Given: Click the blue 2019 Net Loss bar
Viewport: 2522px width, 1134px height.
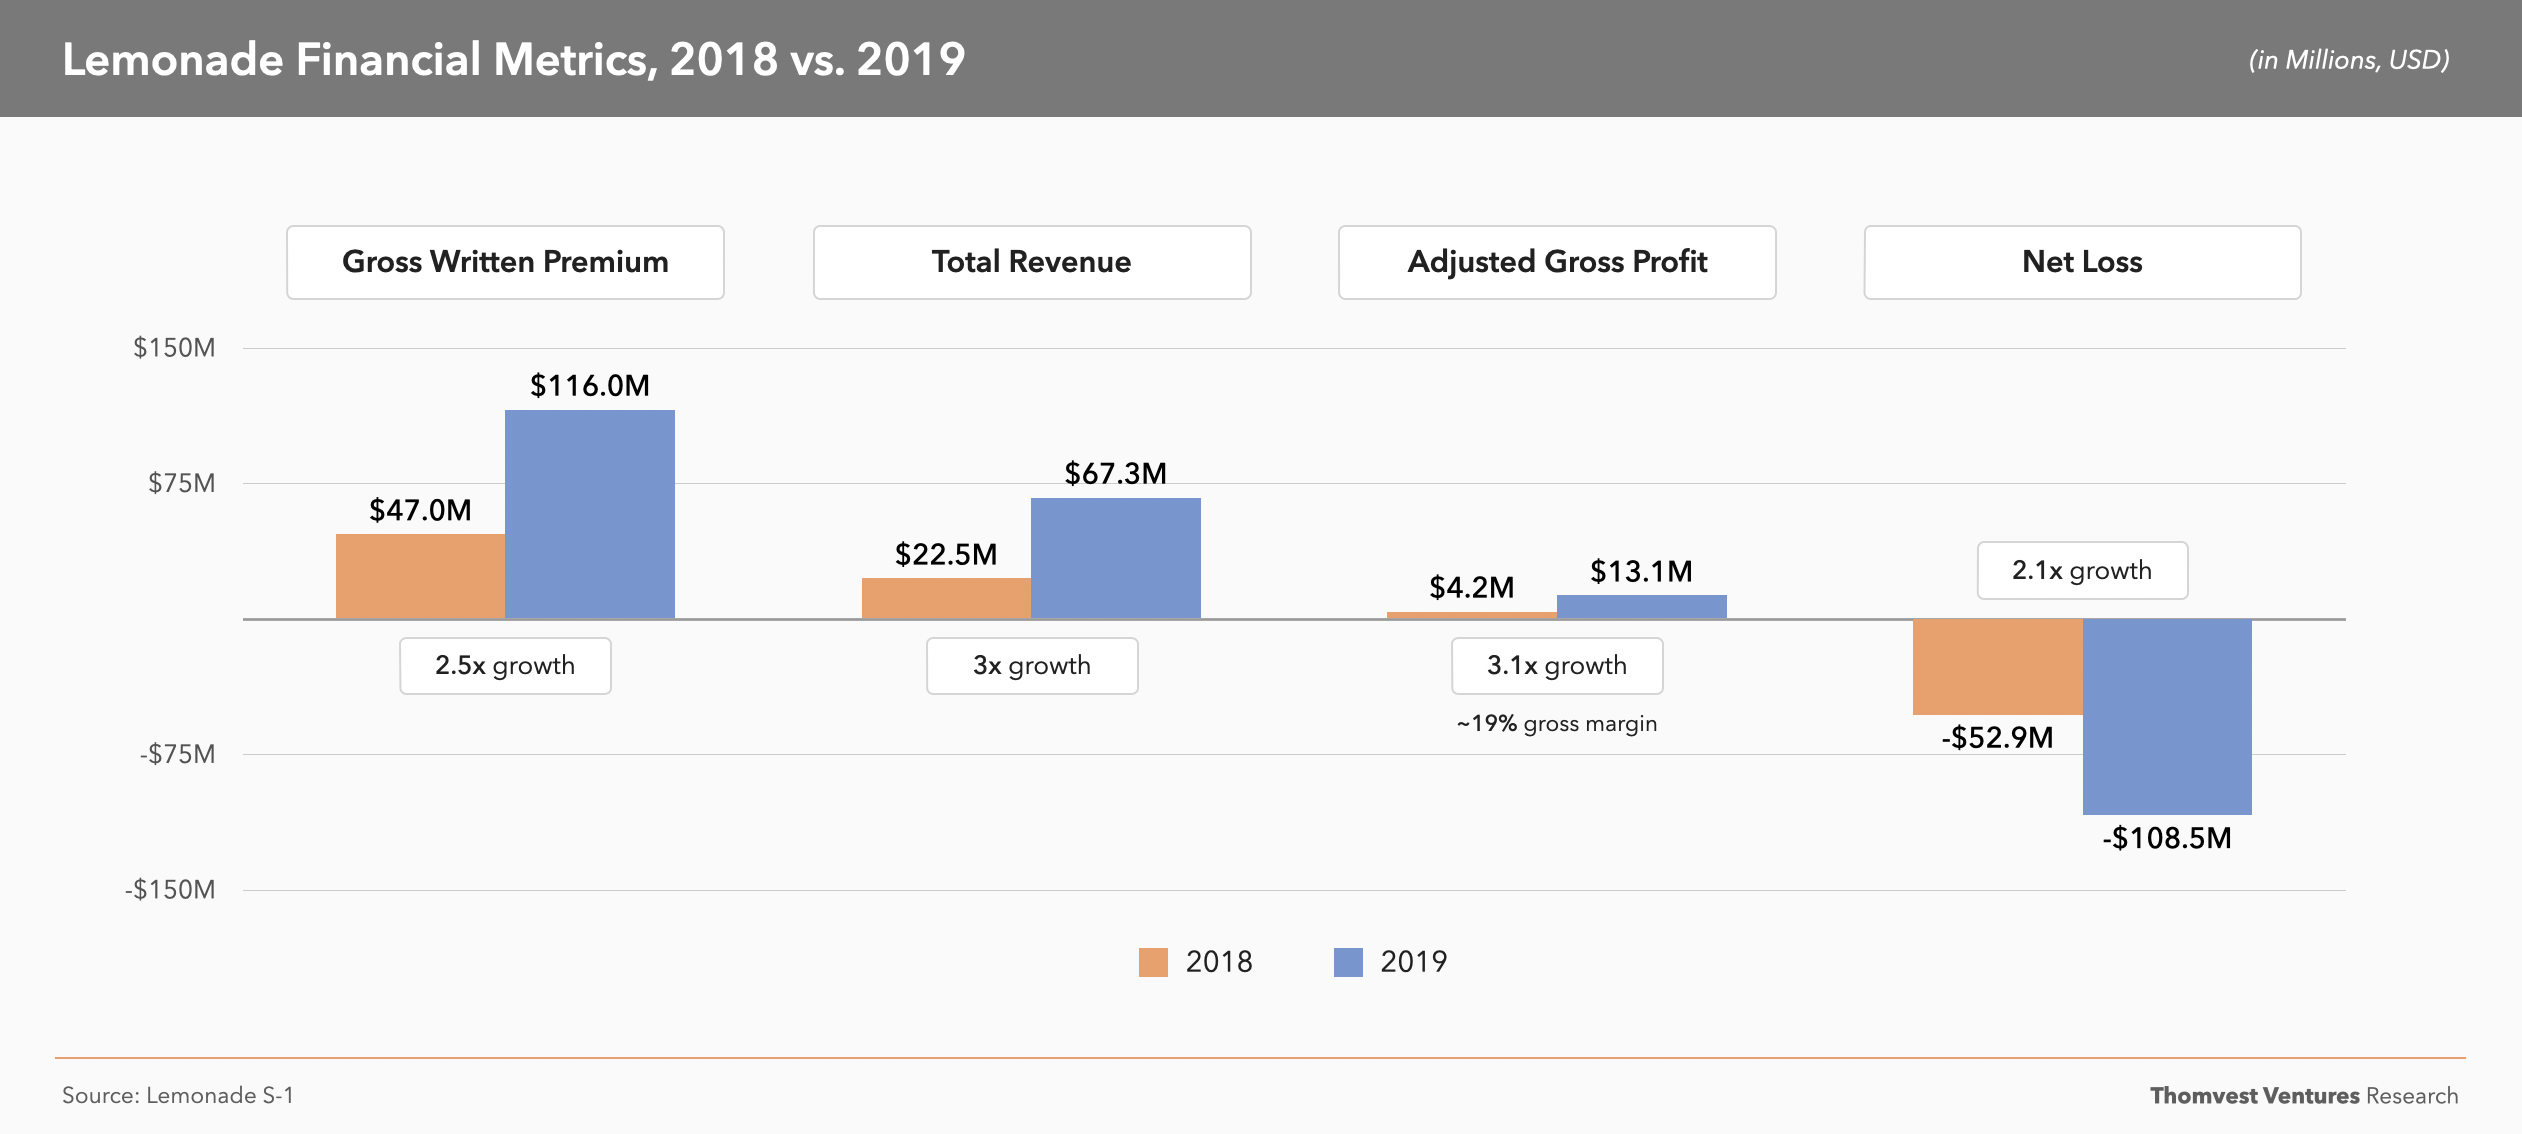Looking at the screenshot, I should tap(2167, 717).
